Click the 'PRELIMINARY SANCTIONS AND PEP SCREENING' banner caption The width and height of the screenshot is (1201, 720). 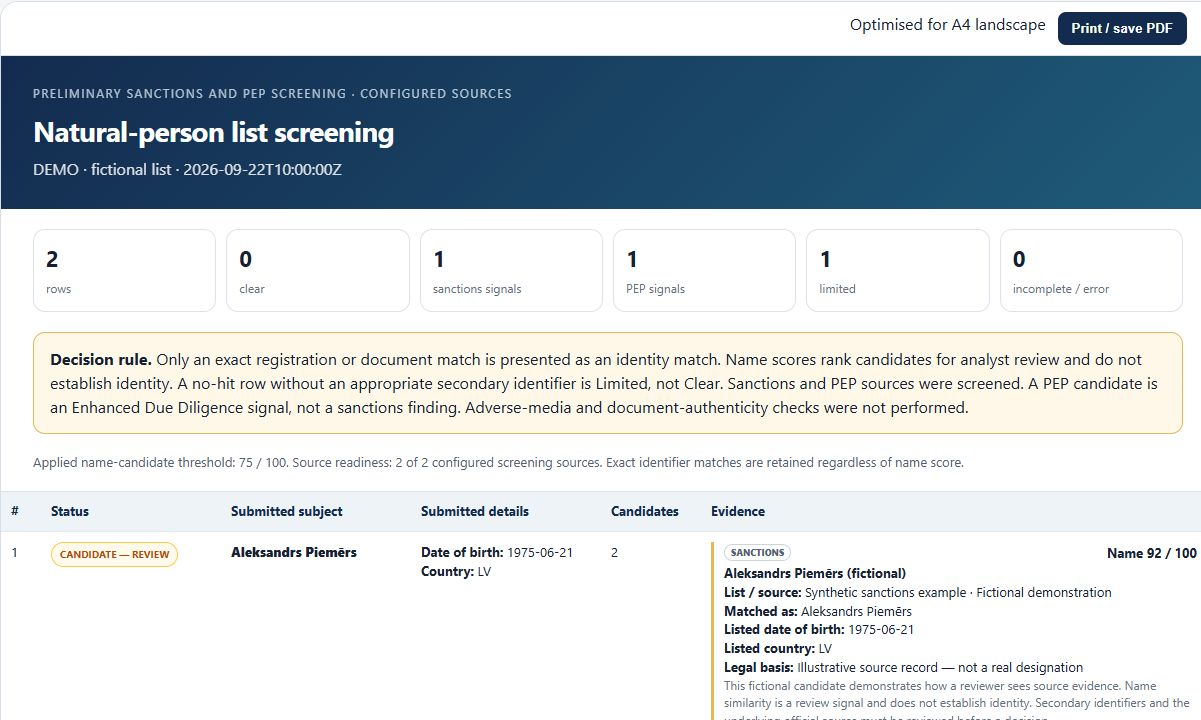(272, 93)
